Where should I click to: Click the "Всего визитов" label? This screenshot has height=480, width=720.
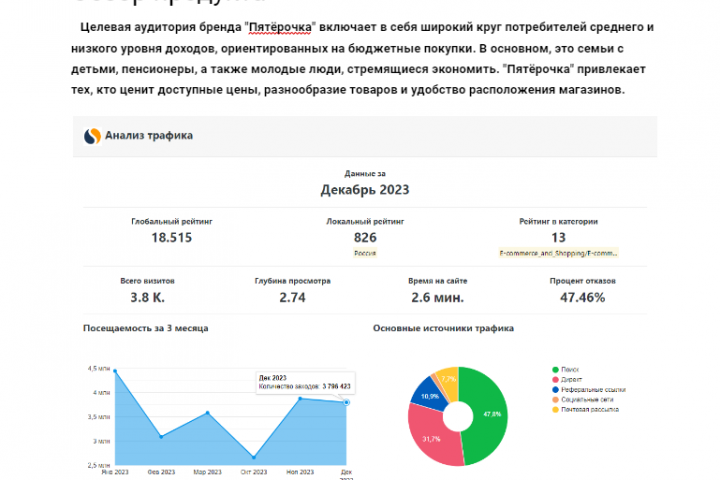click(x=147, y=281)
